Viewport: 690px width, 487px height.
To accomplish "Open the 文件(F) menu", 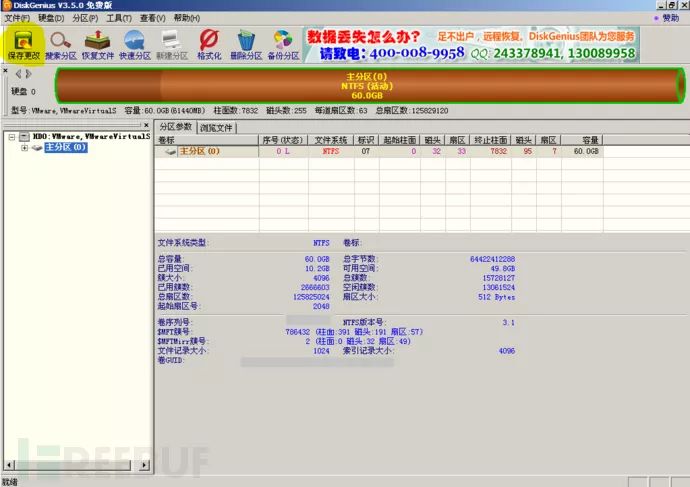I will pos(17,18).
